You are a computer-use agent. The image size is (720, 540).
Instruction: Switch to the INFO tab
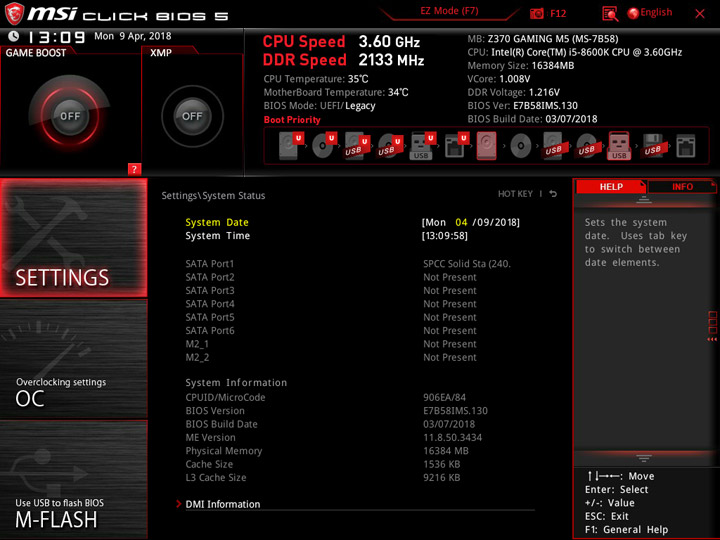682,187
